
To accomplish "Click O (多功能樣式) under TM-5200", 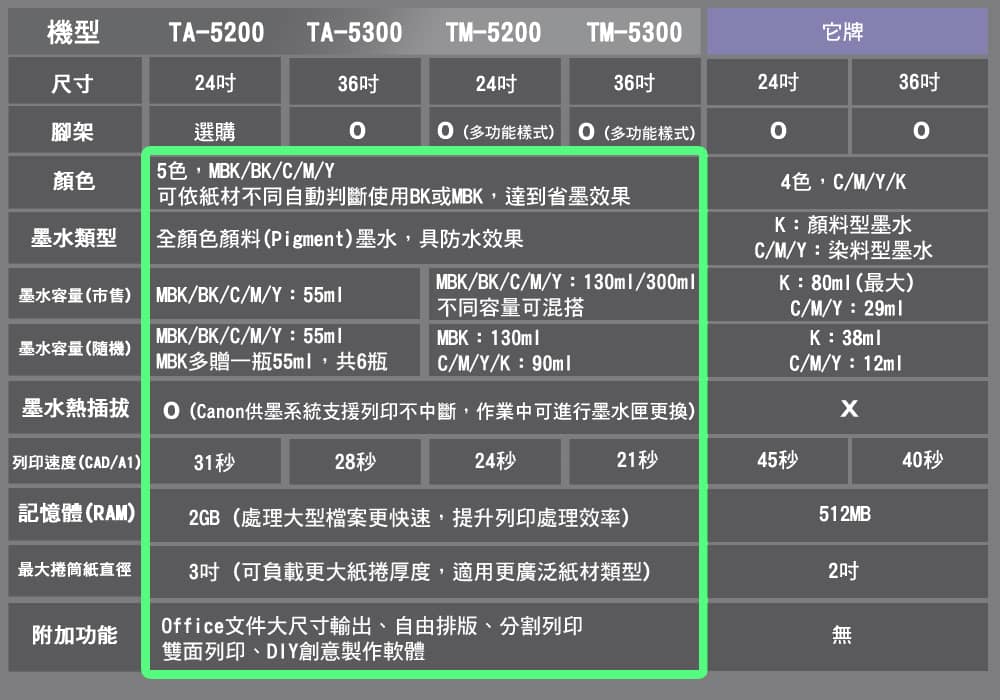I will point(495,131).
